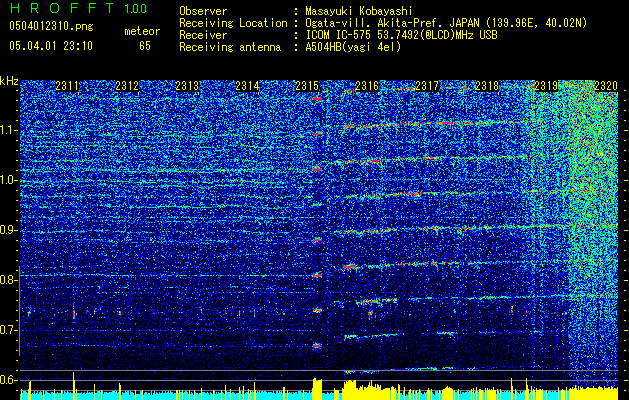Click the file name 0504012310.png
The height and width of the screenshot is (400, 629).
click(x=51, y=26)
